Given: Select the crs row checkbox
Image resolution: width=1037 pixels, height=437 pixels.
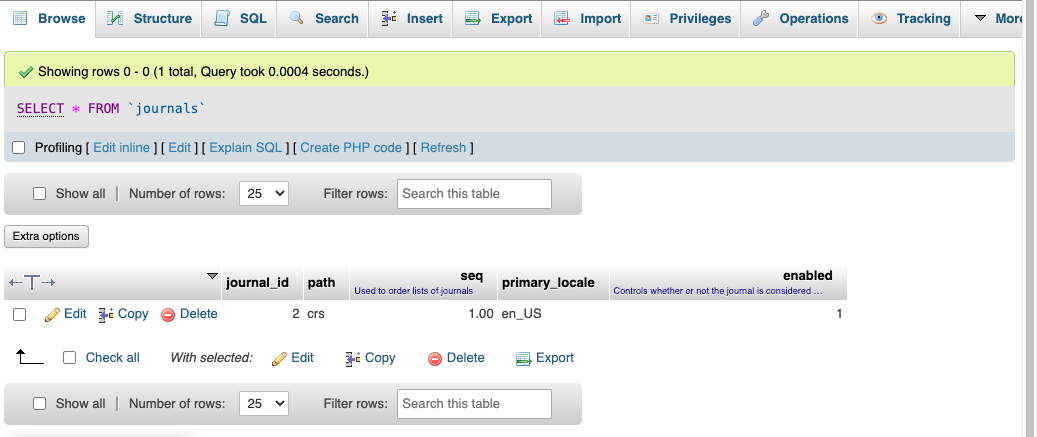Looking at the screenshot, I should [x=19, y=314].
